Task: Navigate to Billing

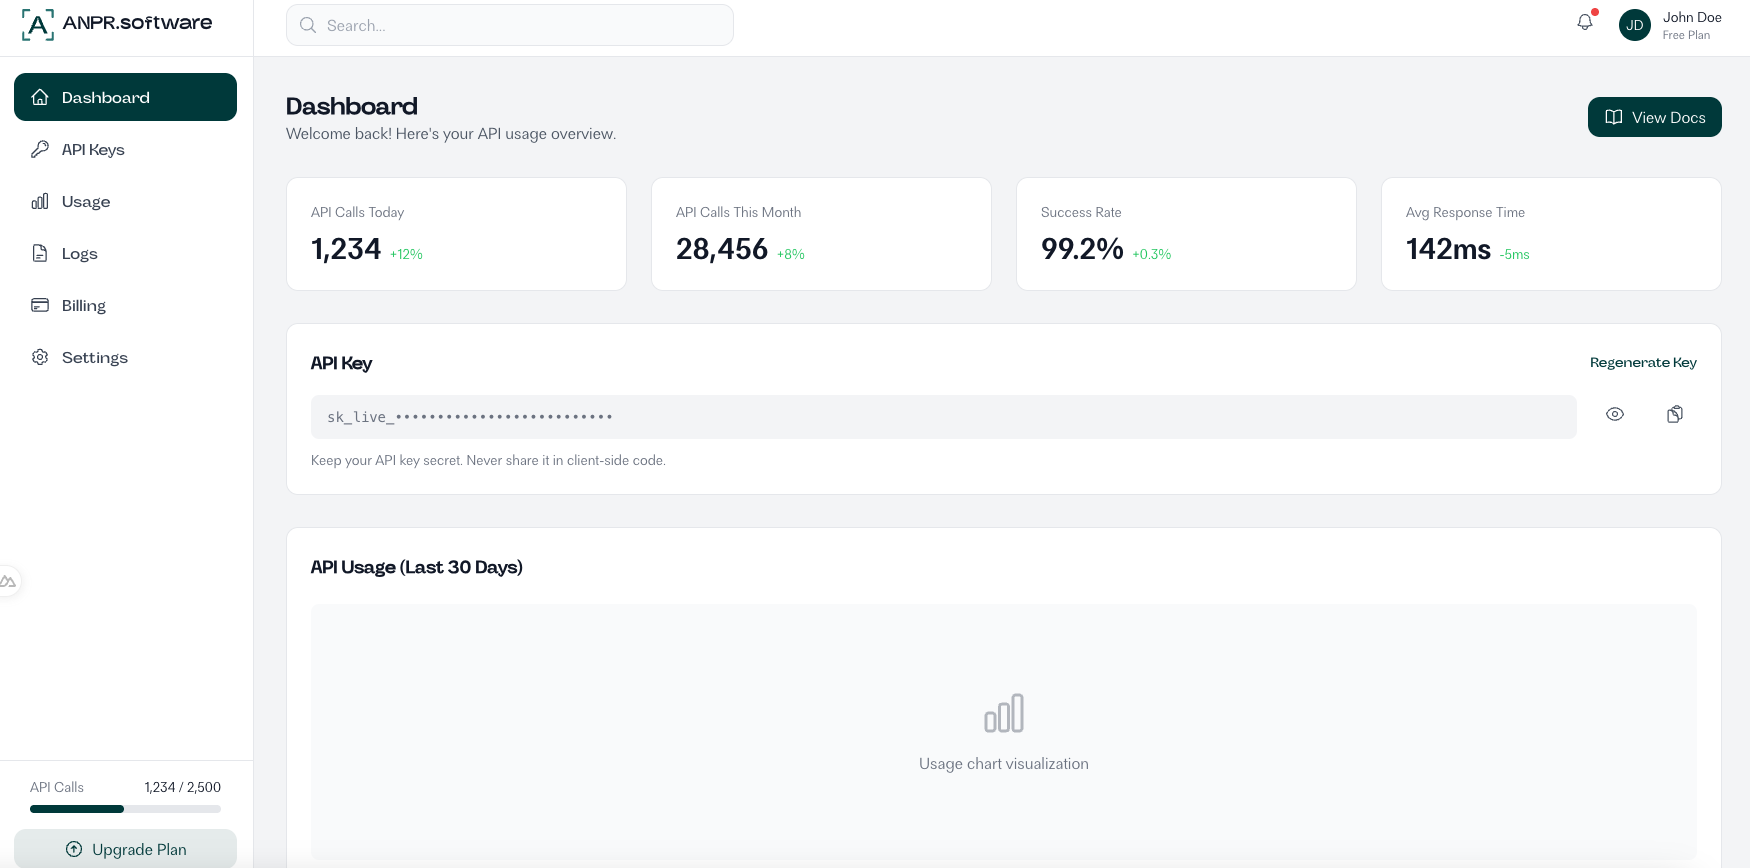Action: (x=83, y=306)
